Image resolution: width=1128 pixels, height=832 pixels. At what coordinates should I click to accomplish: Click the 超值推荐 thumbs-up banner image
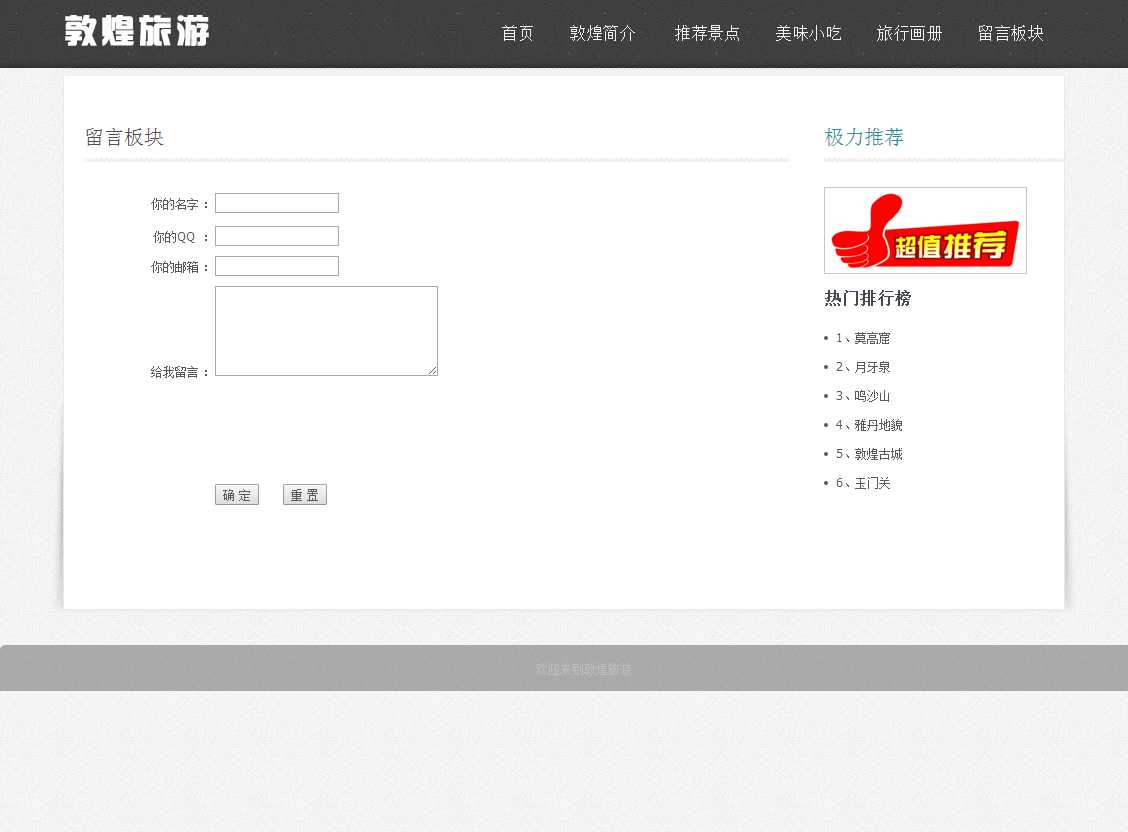[x=925, y=231]
